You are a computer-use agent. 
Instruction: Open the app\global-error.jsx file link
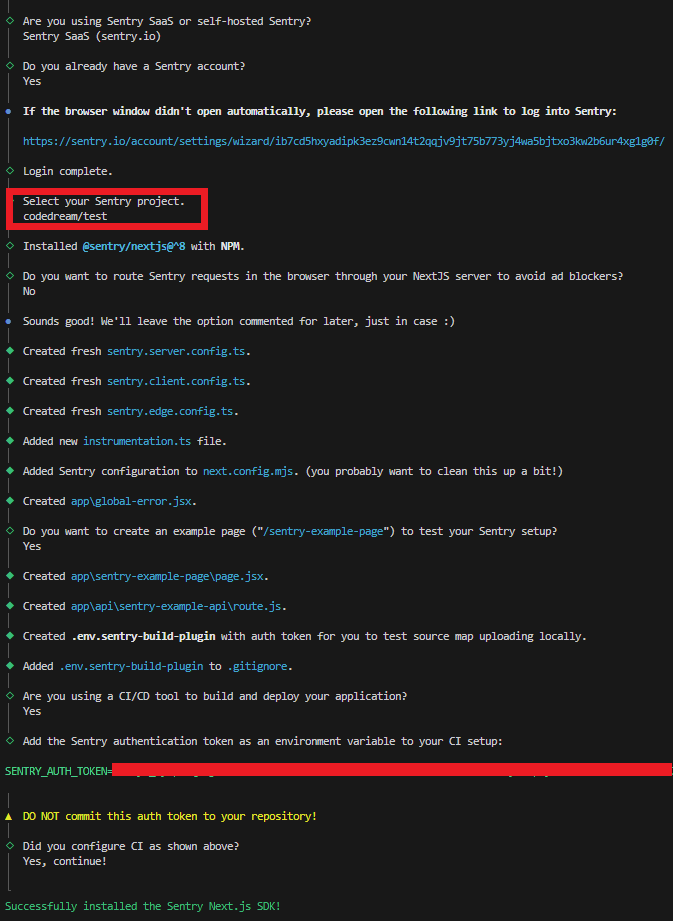[131, 501]
